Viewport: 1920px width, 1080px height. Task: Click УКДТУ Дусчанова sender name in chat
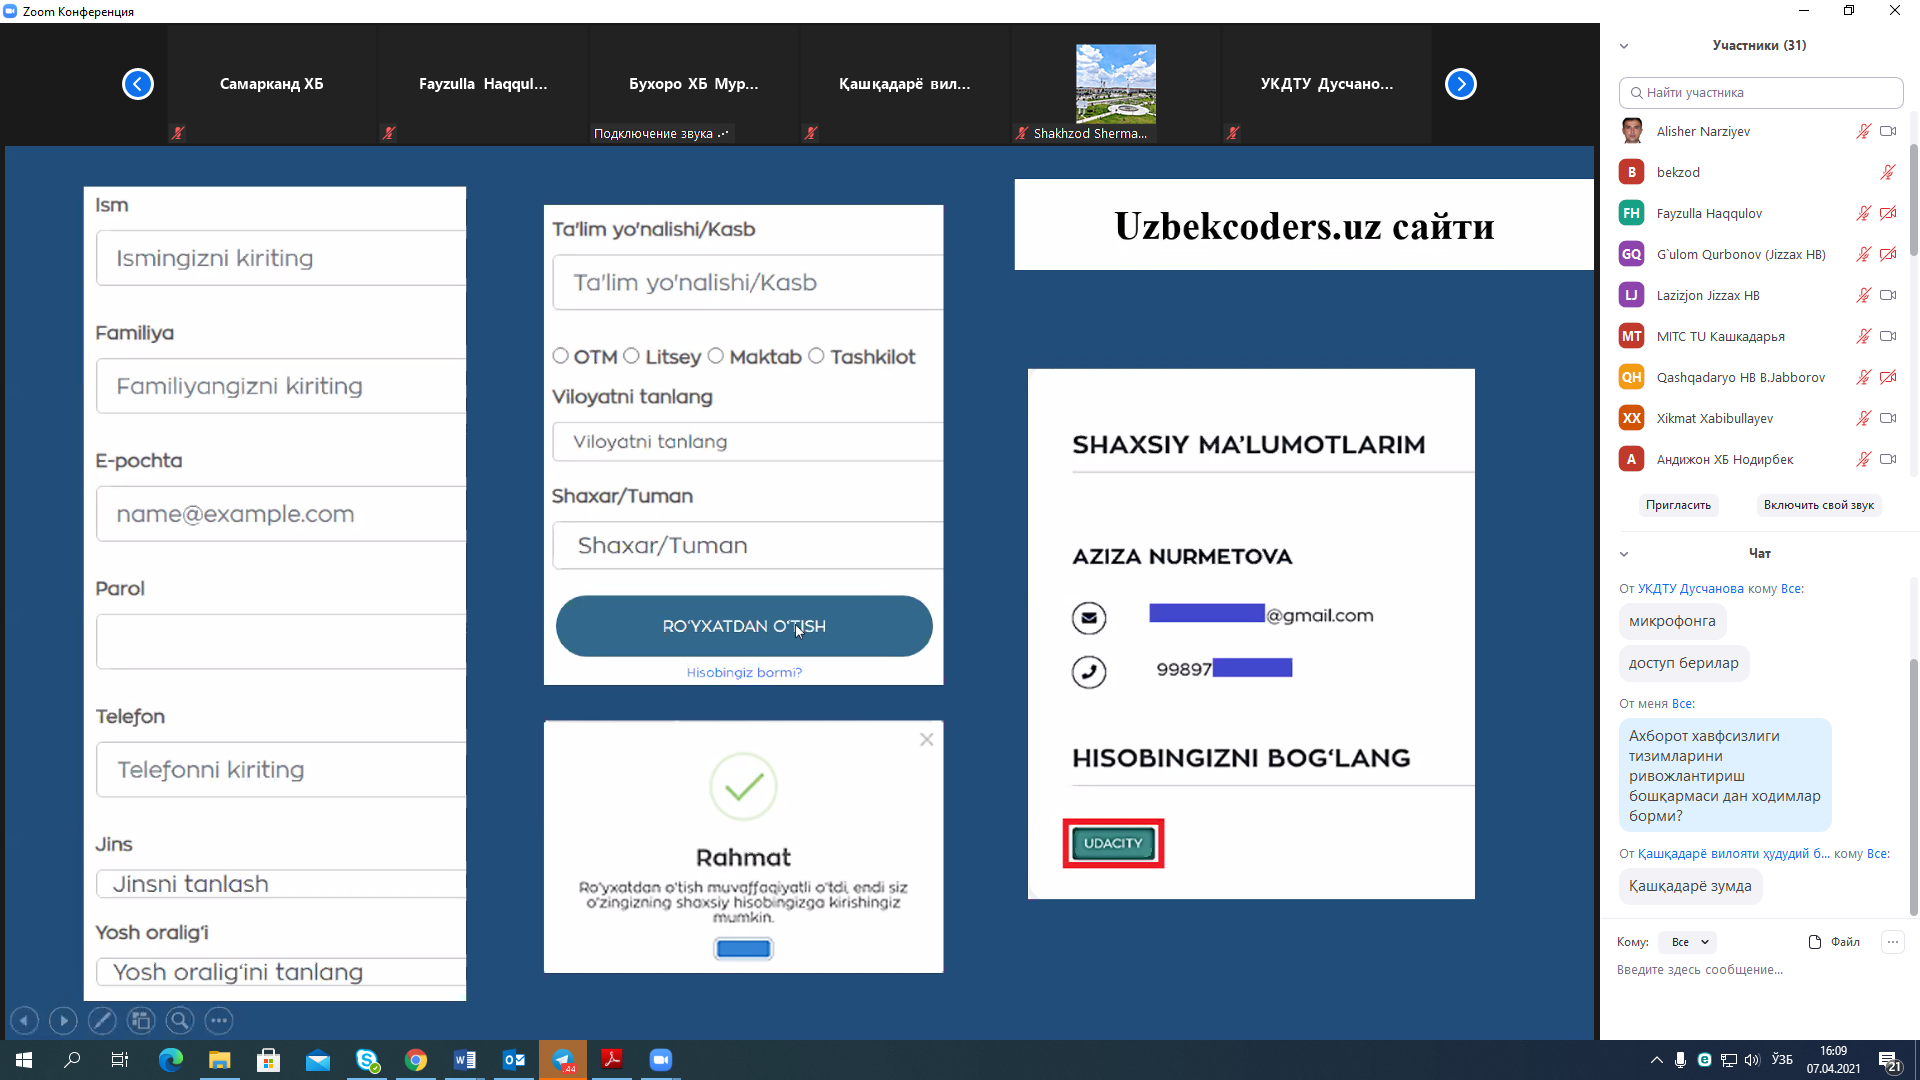point(1690,589)
